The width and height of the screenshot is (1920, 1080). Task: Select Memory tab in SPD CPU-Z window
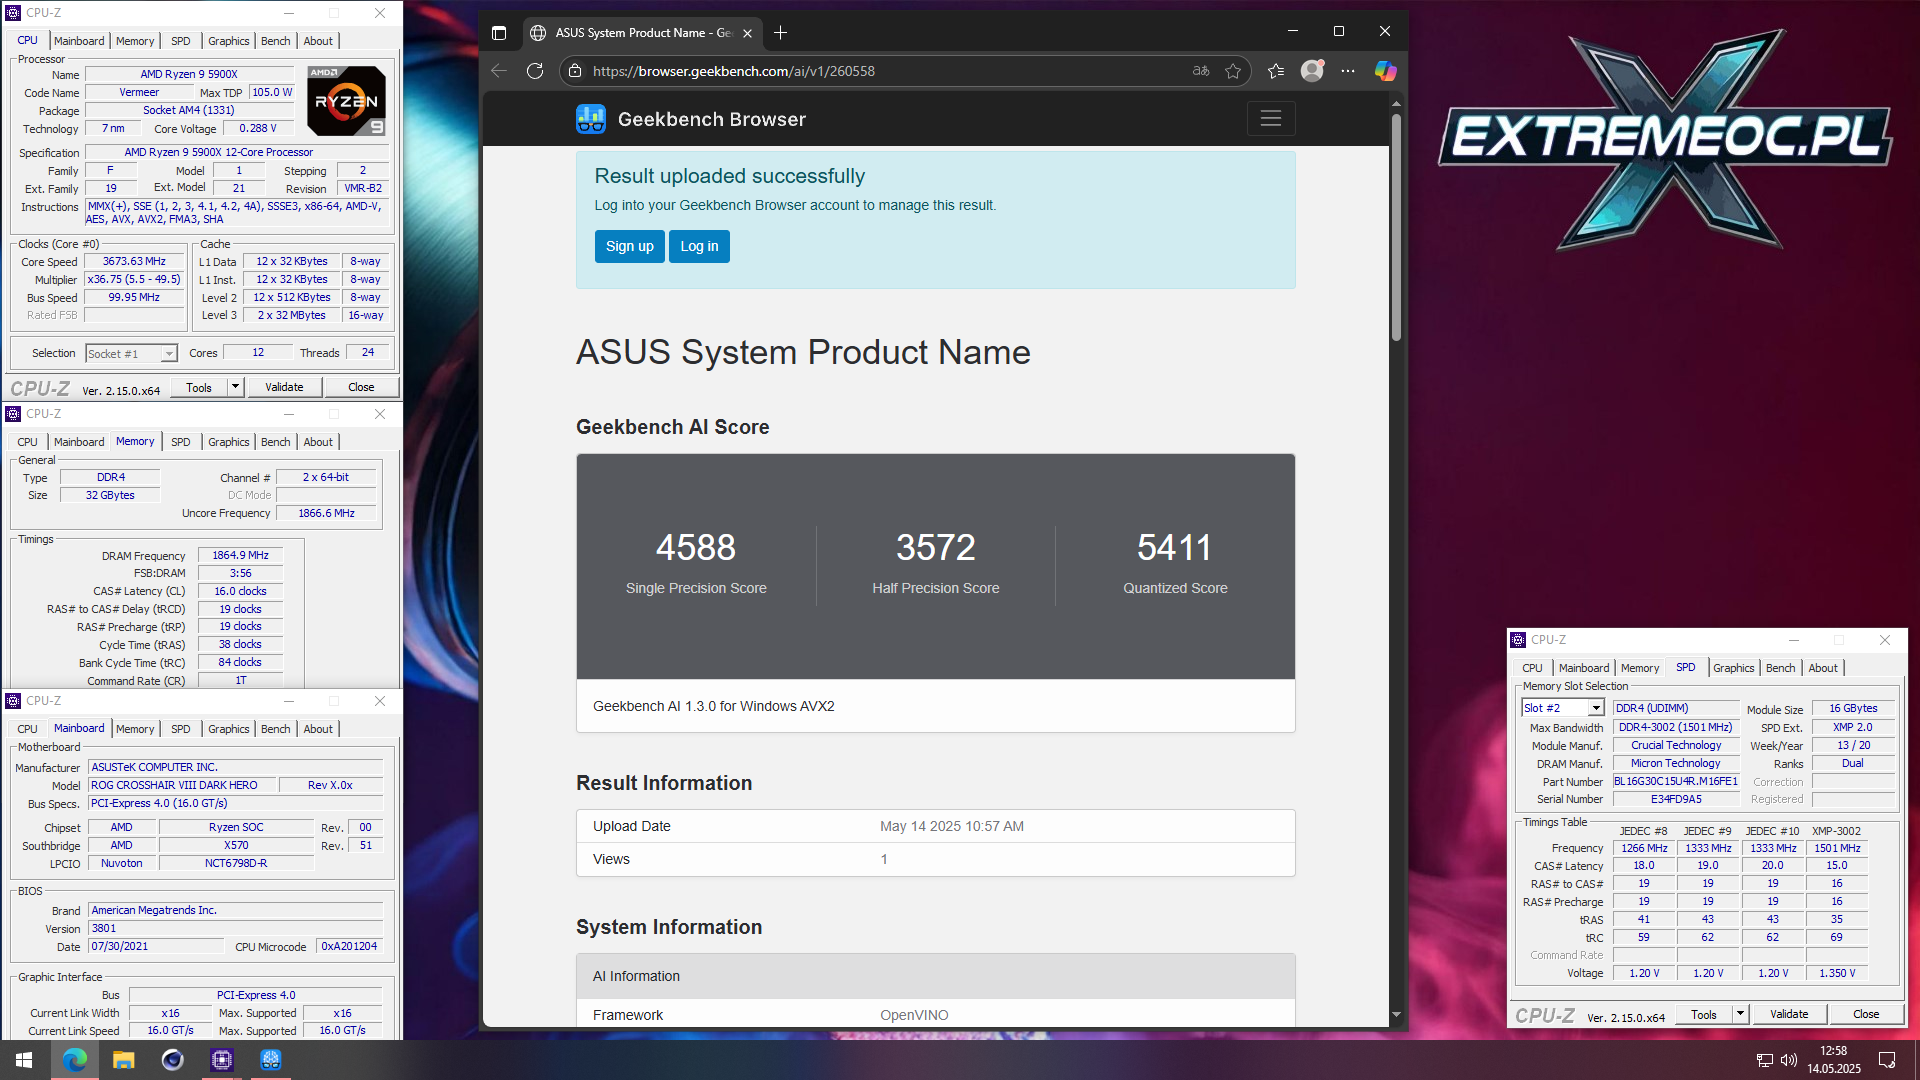click(1639, 668)
